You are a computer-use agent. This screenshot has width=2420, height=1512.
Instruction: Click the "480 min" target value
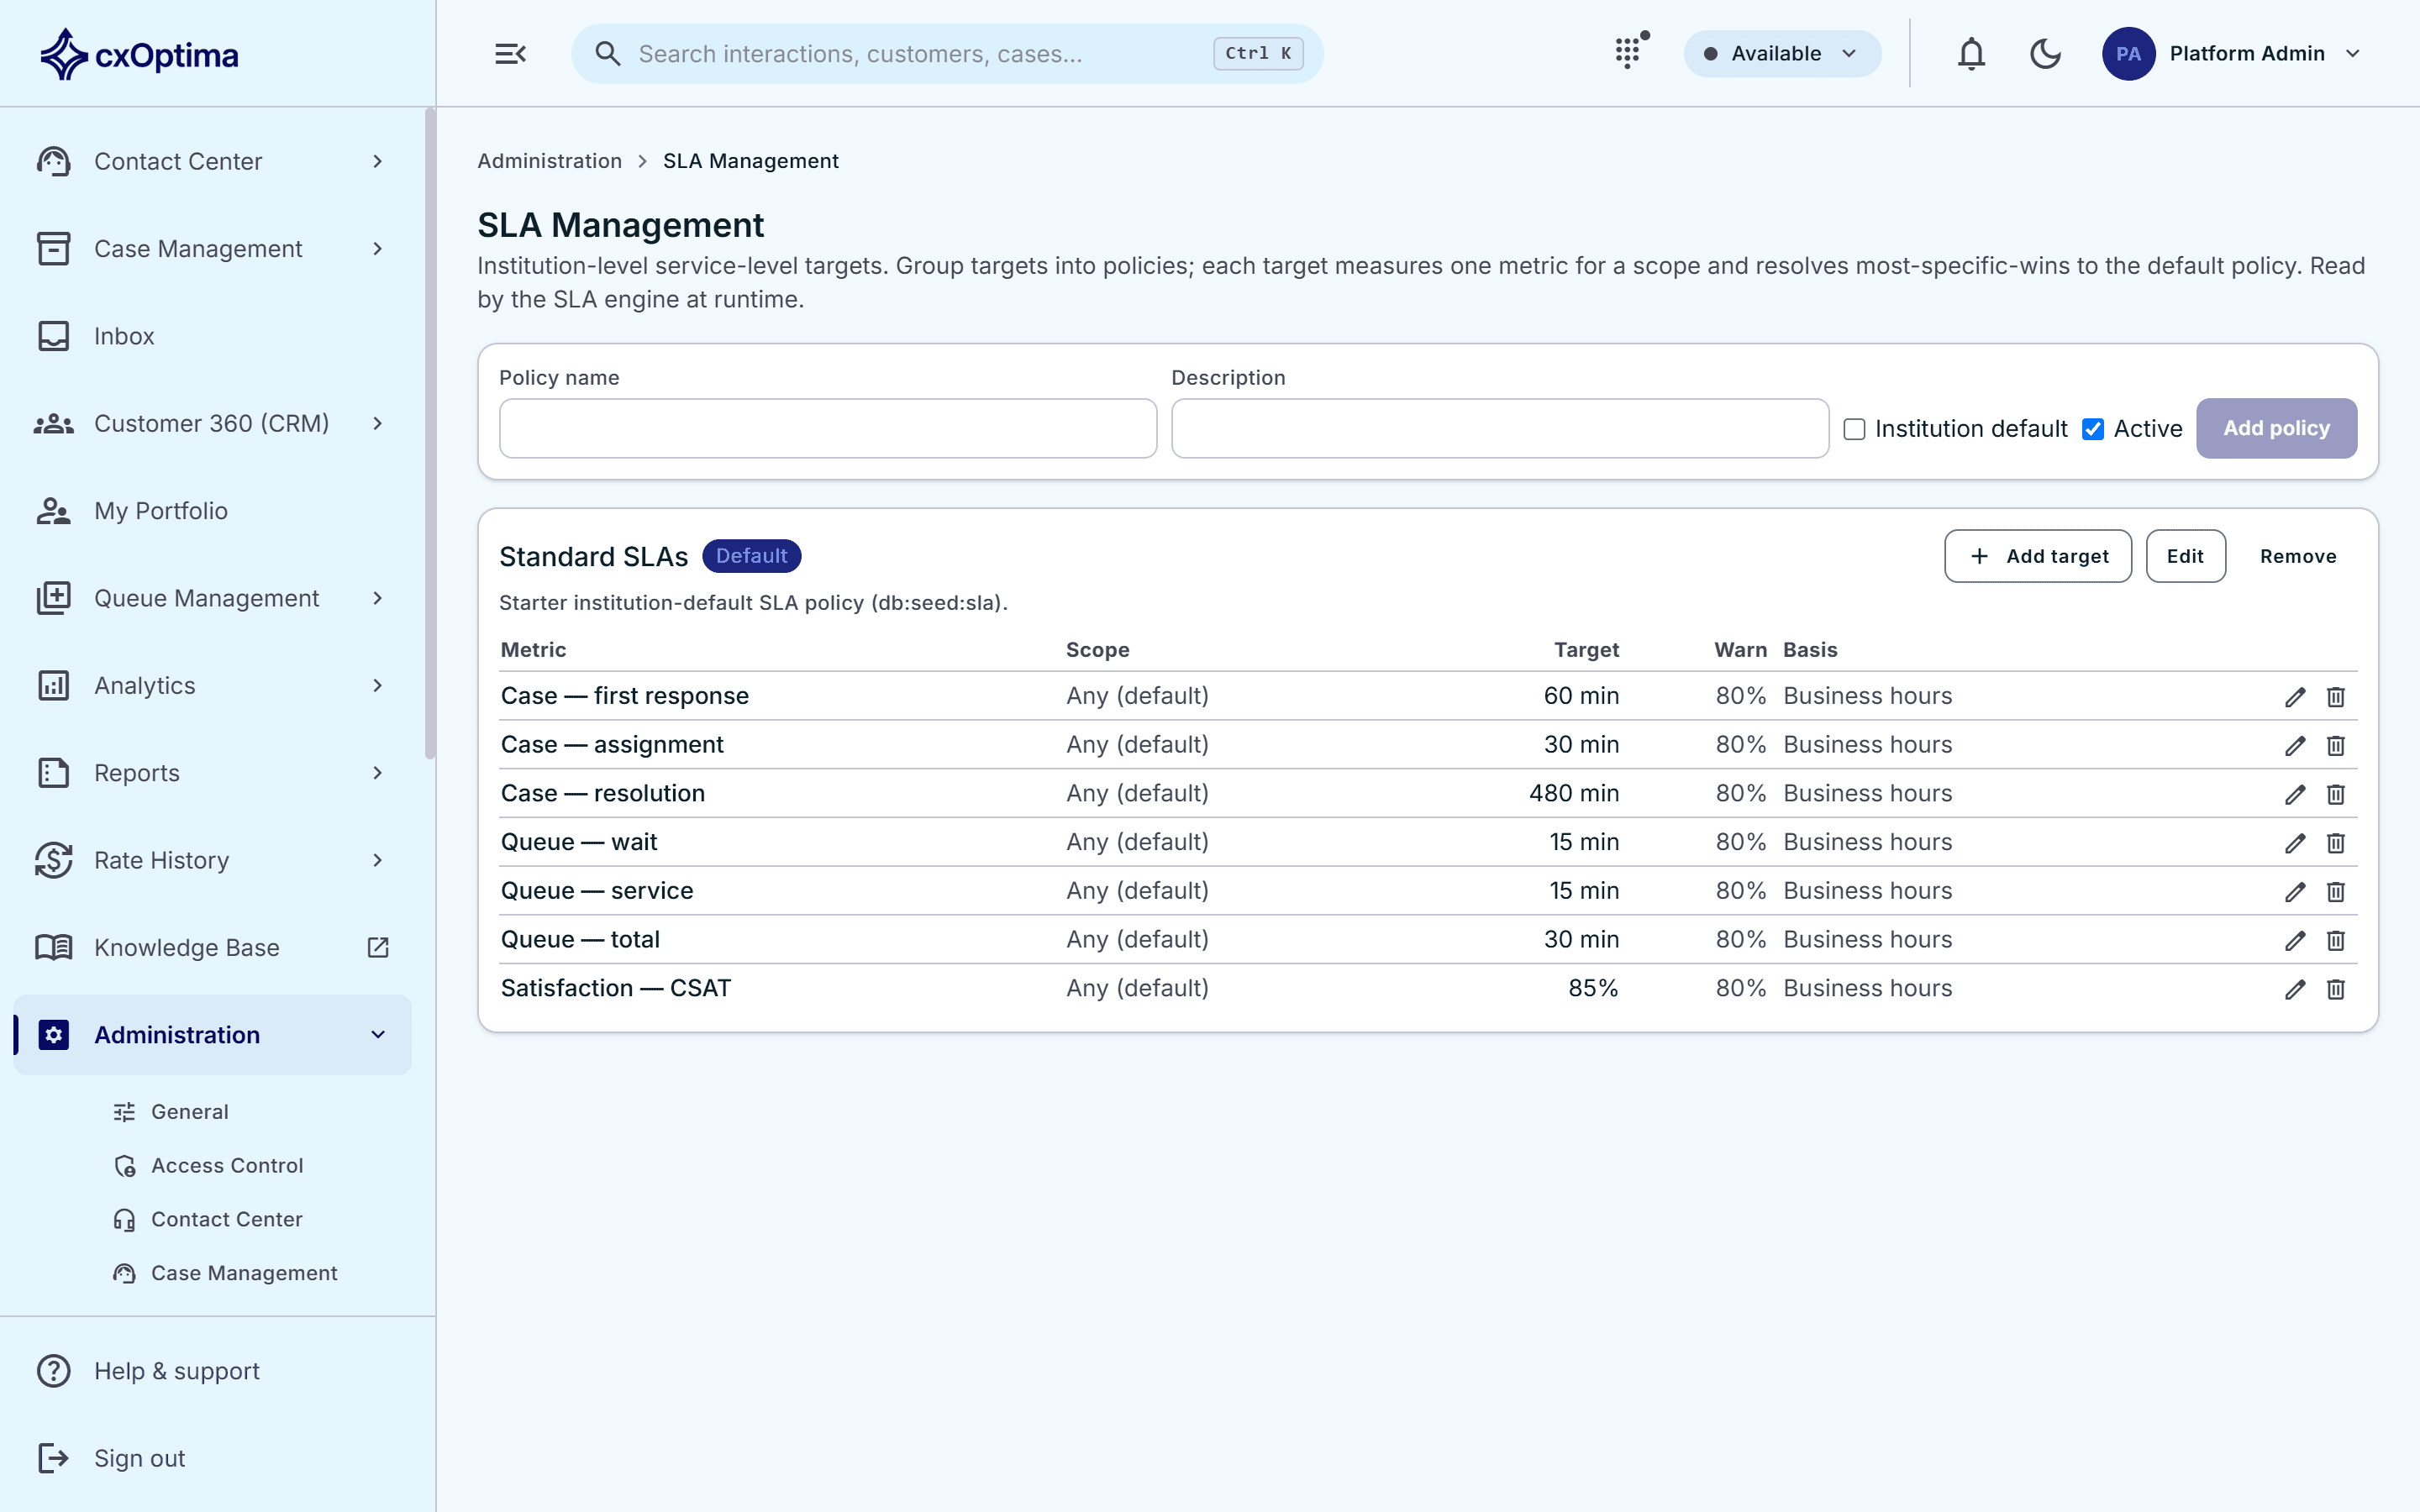pos(1573,794)
